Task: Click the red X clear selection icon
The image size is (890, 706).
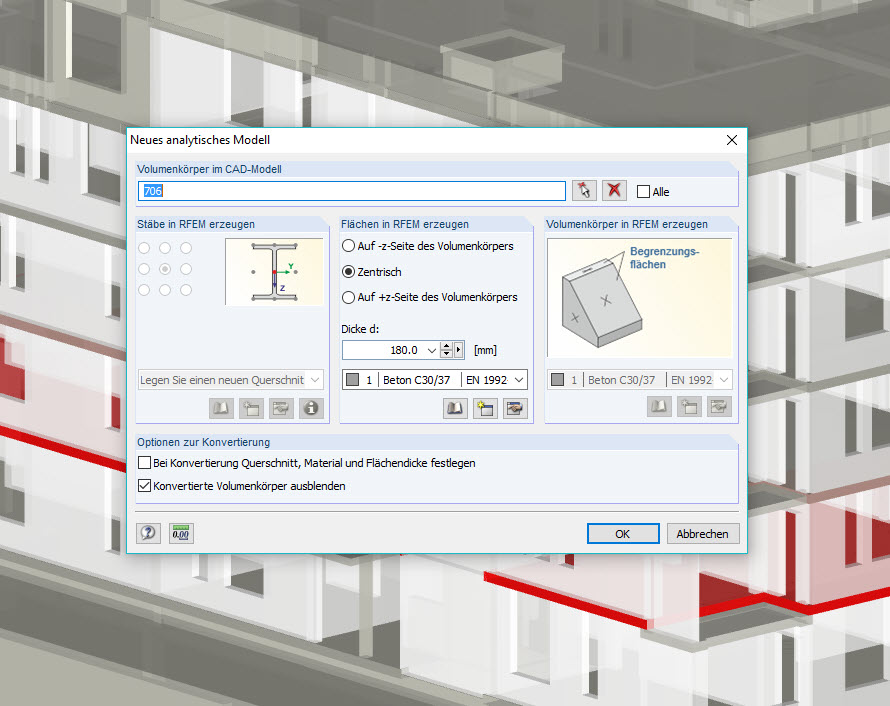Action: point(614,190)
